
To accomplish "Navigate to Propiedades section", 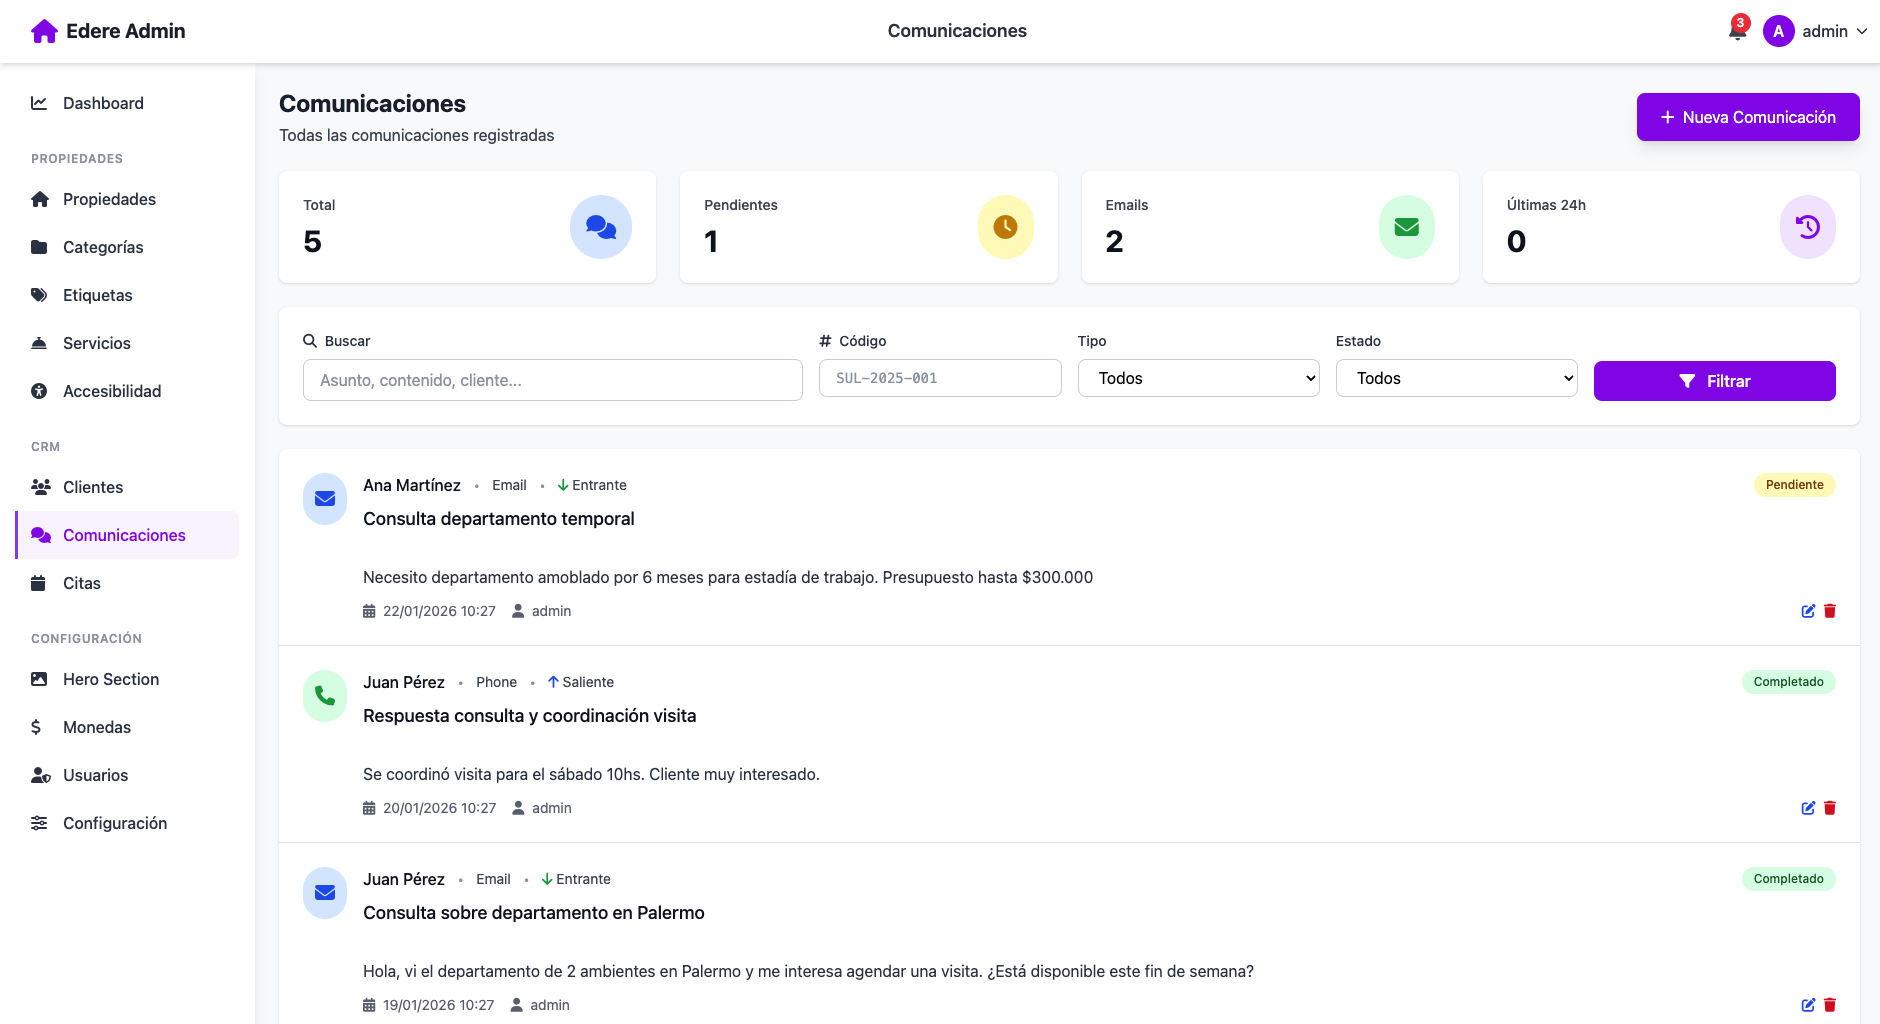I will click(109, 199).
